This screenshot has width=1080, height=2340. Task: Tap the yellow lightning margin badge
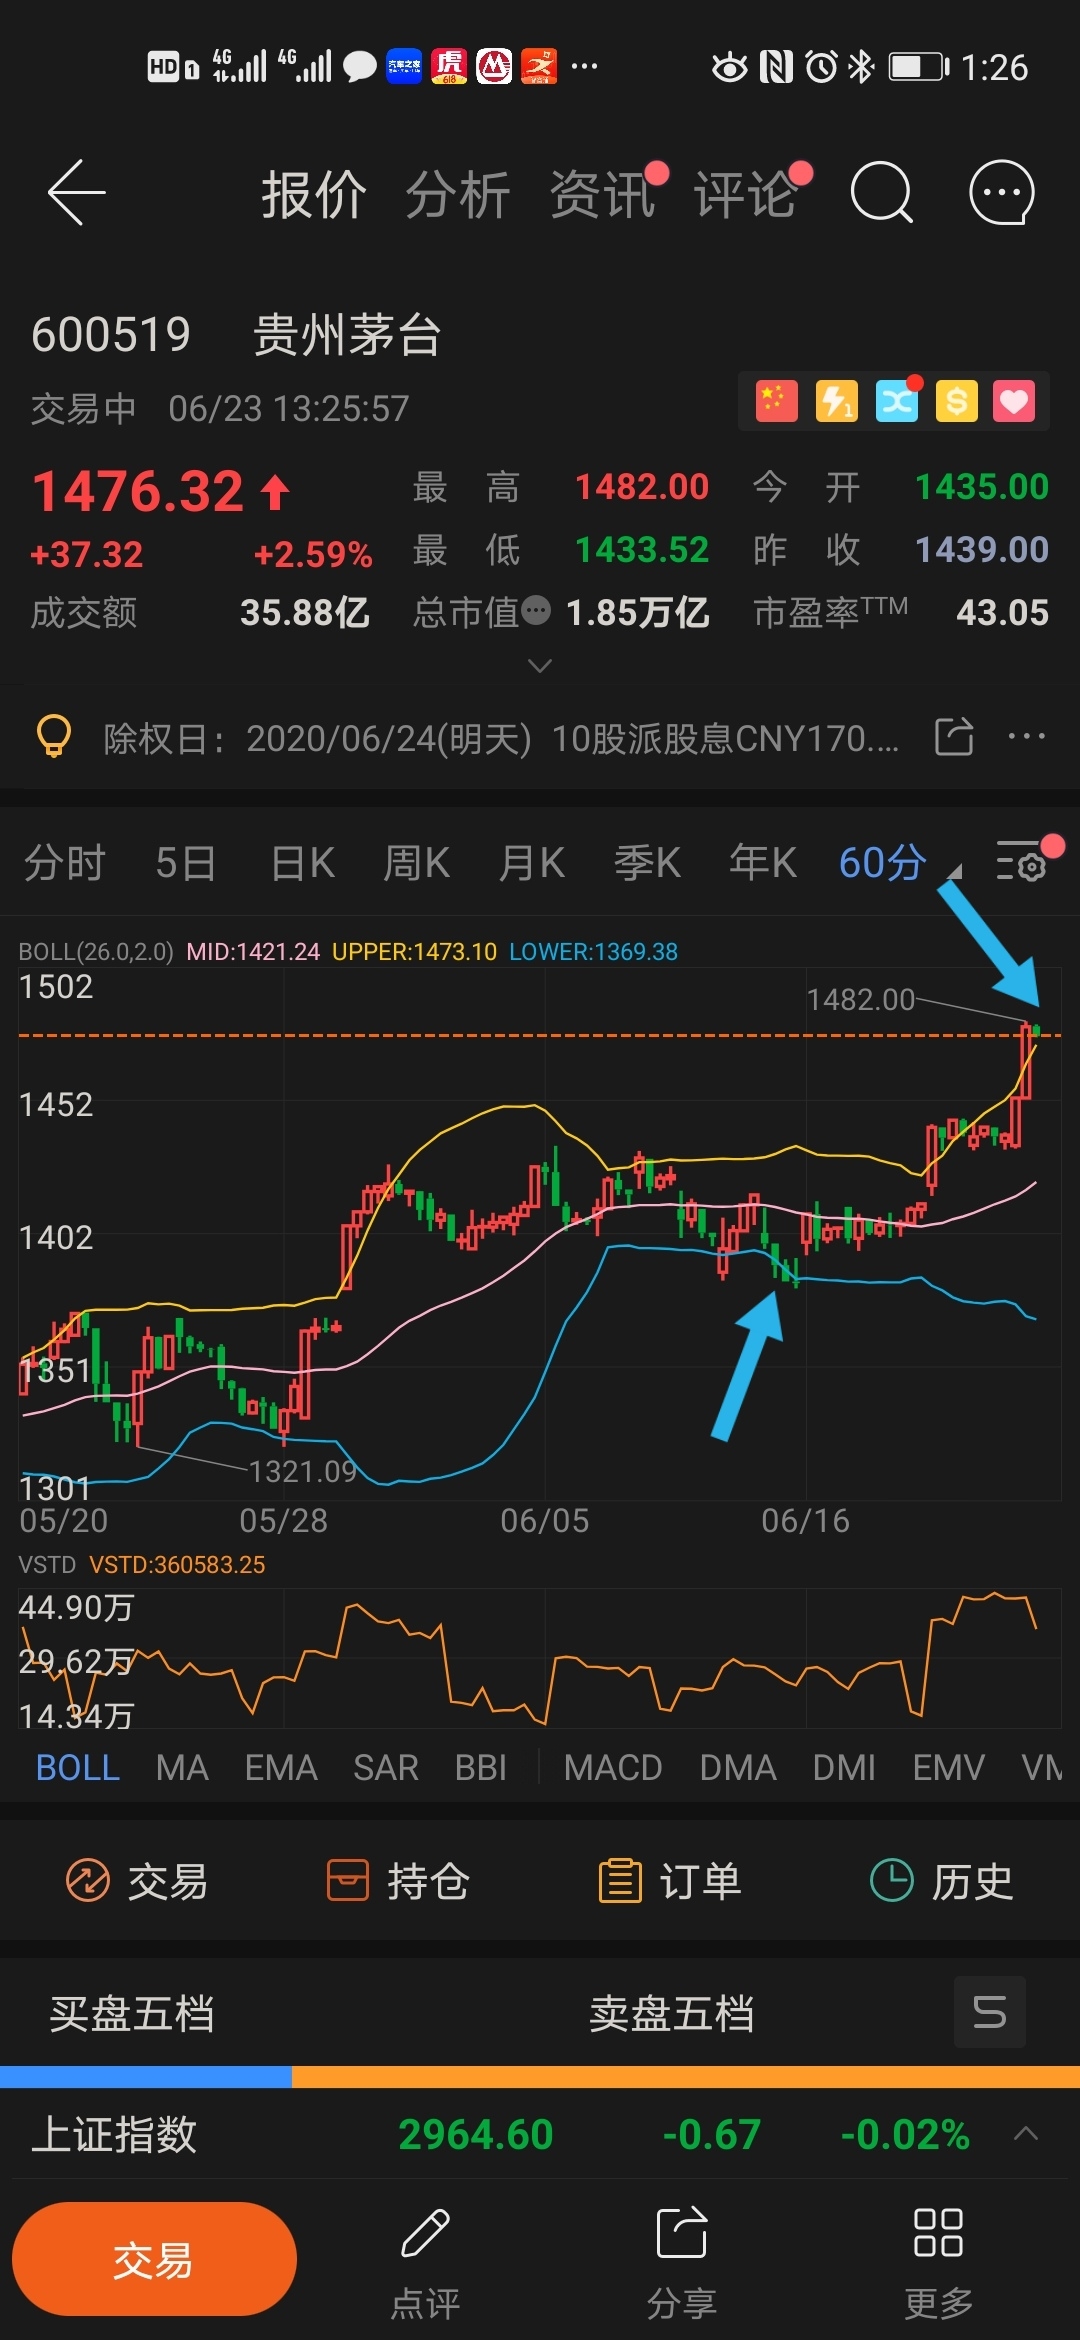coord(836,401)
